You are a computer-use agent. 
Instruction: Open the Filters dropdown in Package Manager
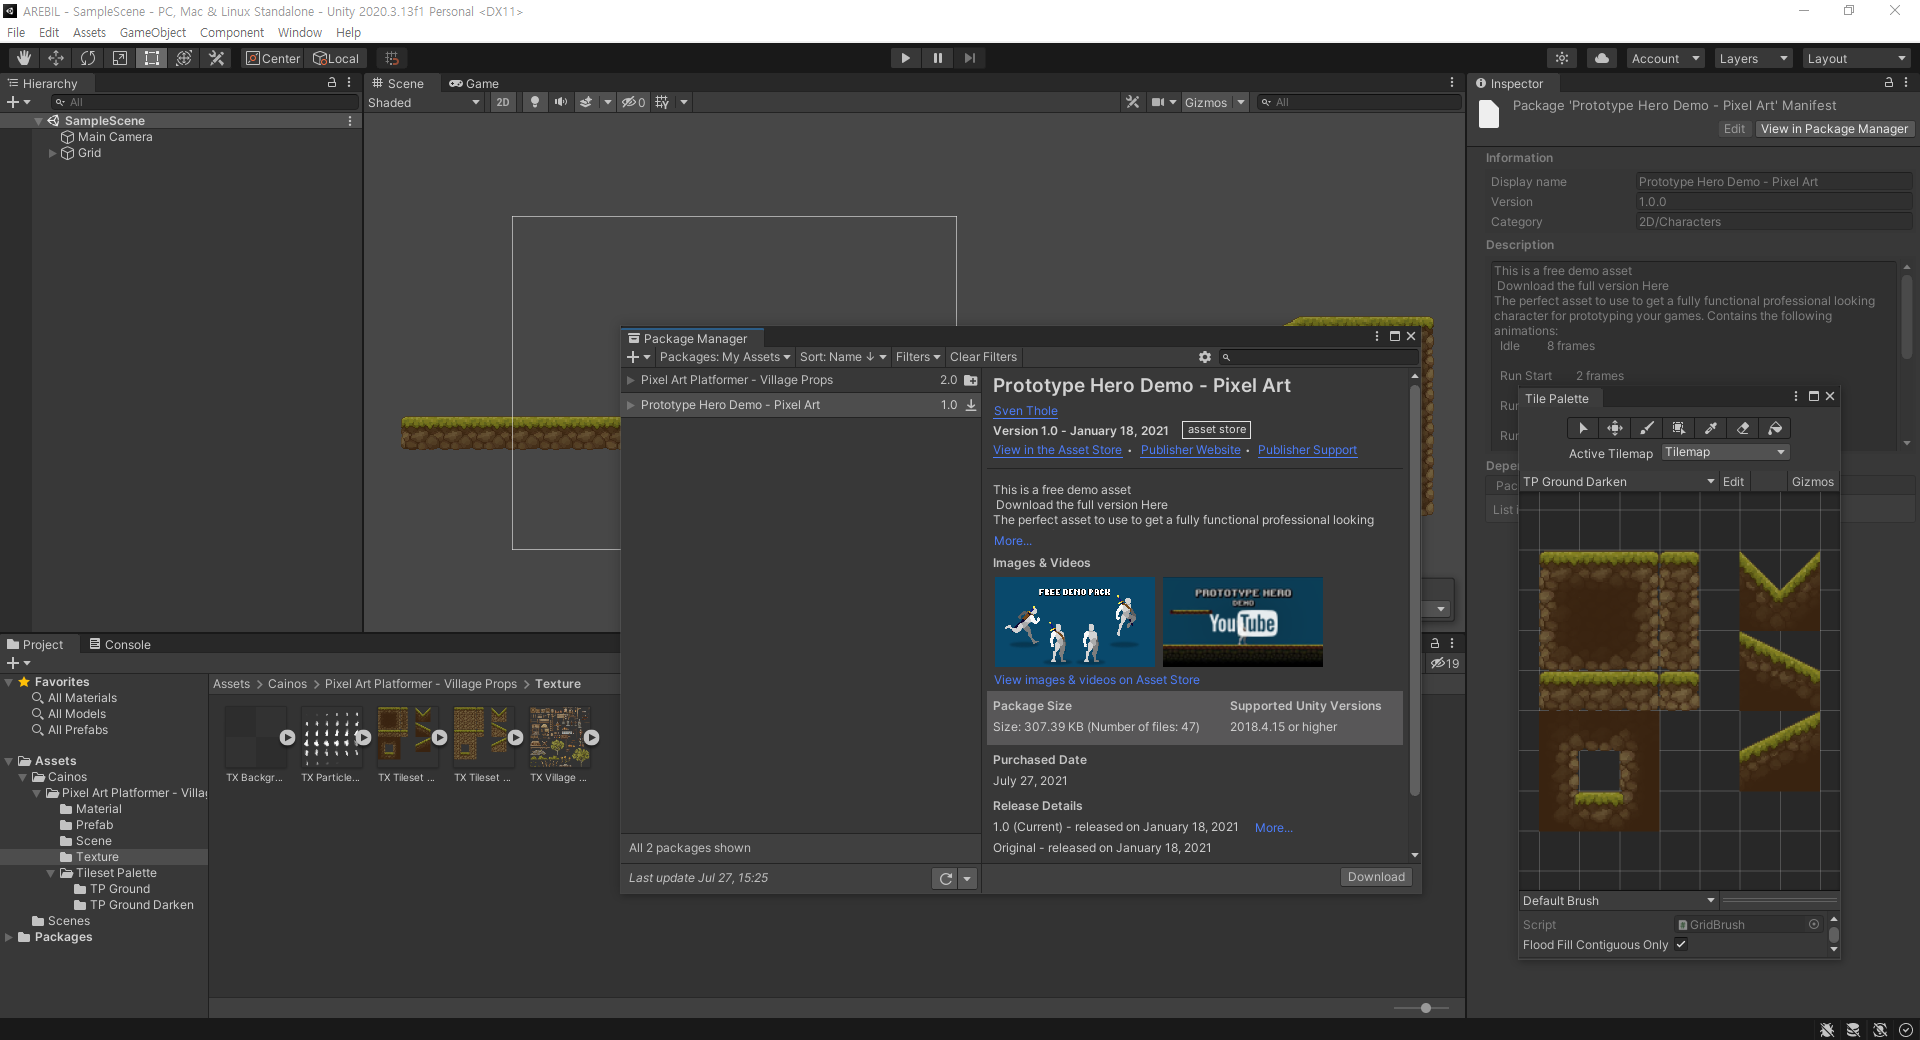[918, 357]
